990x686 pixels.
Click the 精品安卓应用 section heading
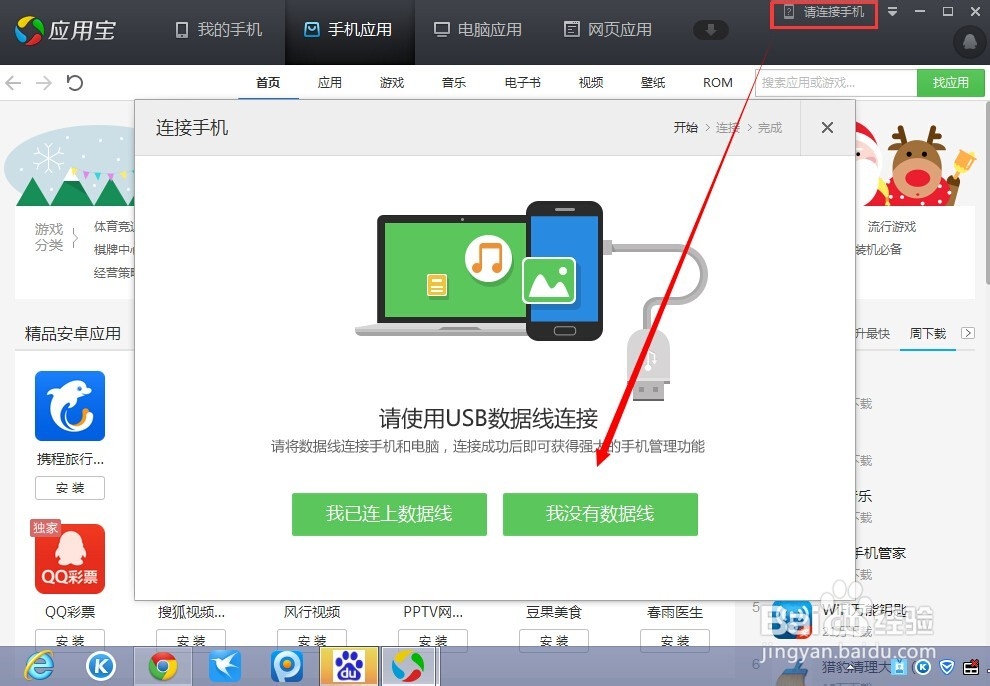pos(73,333)
